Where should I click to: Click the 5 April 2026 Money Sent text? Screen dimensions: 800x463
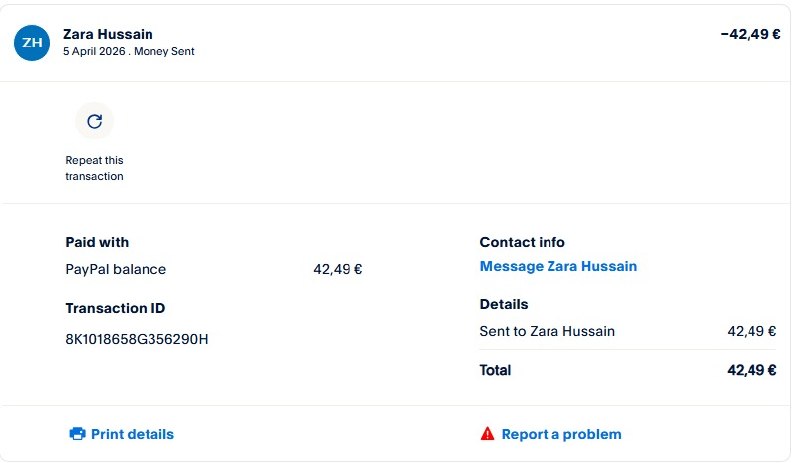(x=128, y=51)
